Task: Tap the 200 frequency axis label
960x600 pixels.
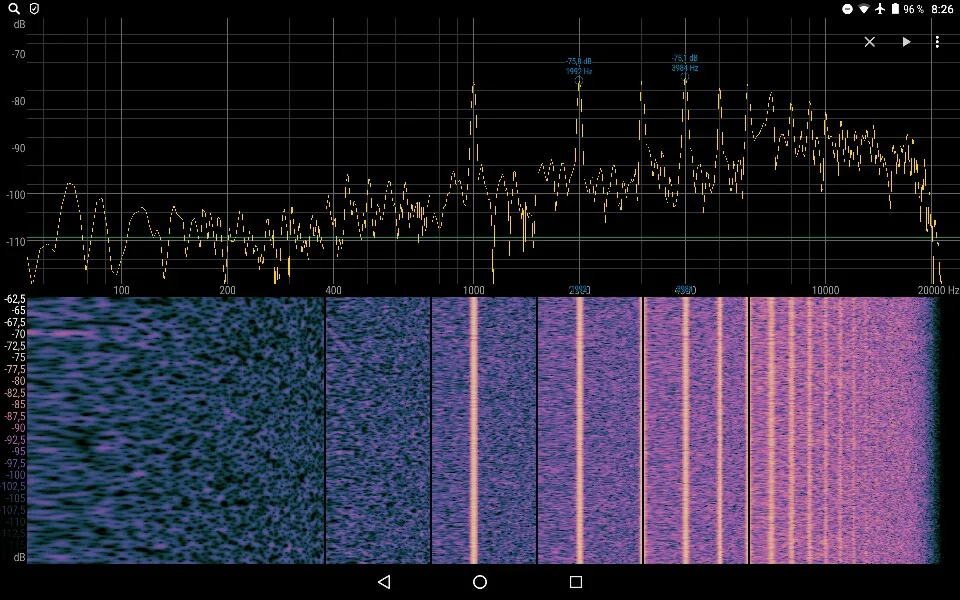Action: coord(227,290)
